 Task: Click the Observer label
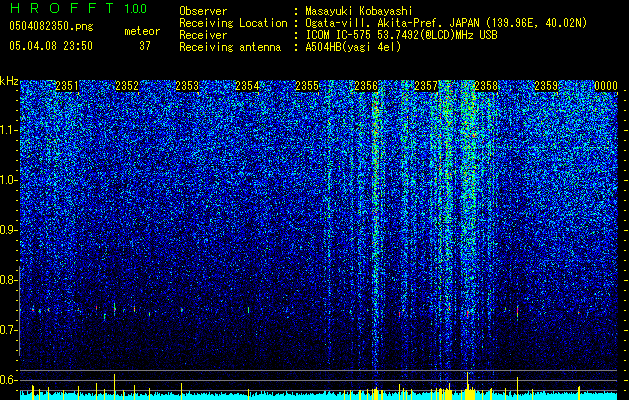tap(203, 11)
